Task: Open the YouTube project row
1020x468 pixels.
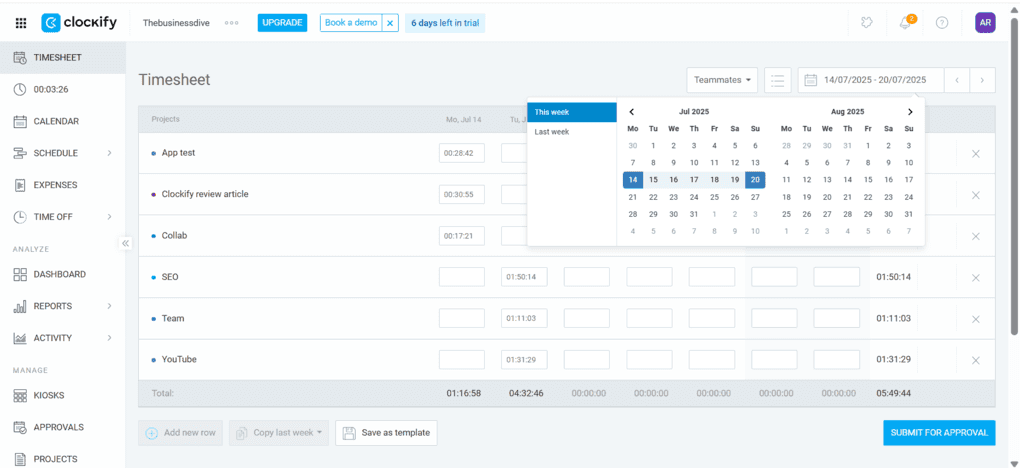Action: pyautogui.click(x=179, y=359)
